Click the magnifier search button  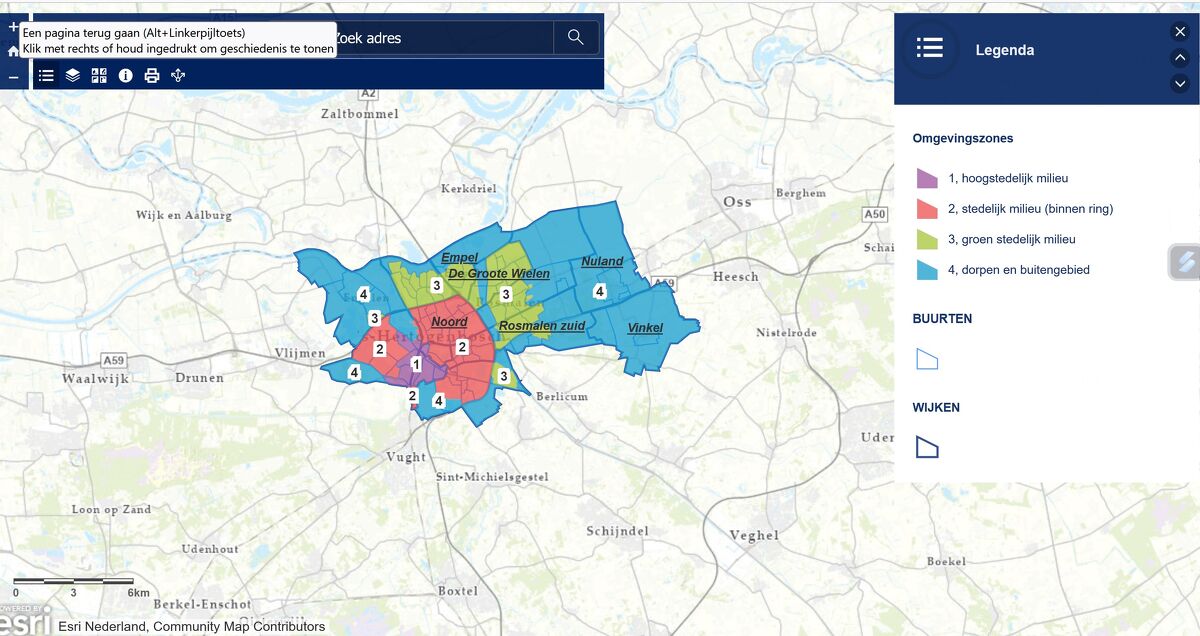(575, 37)
